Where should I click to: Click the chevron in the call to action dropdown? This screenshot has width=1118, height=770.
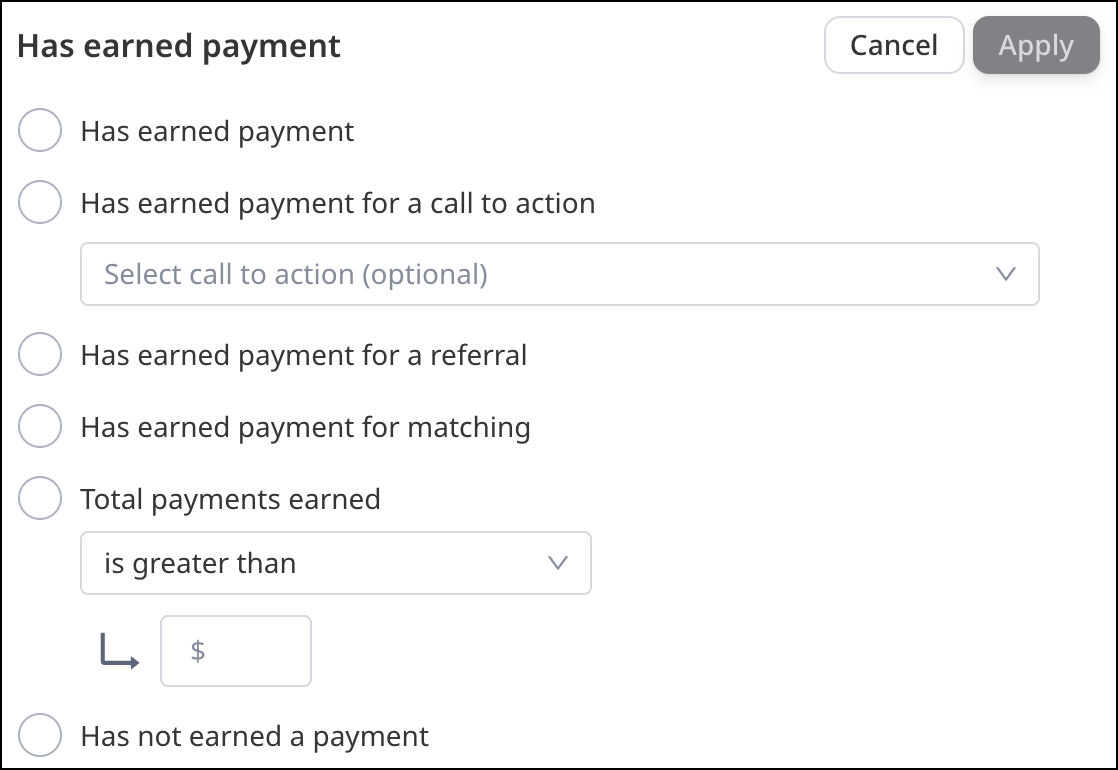1006,274
